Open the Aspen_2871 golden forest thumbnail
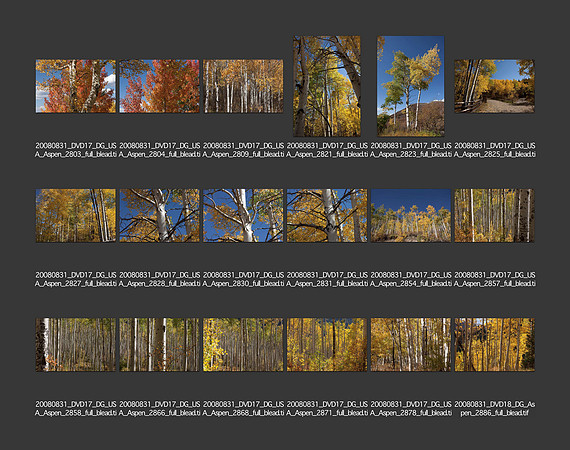The width and height of the screenshot is (570, 450). [x=327, y=345]
